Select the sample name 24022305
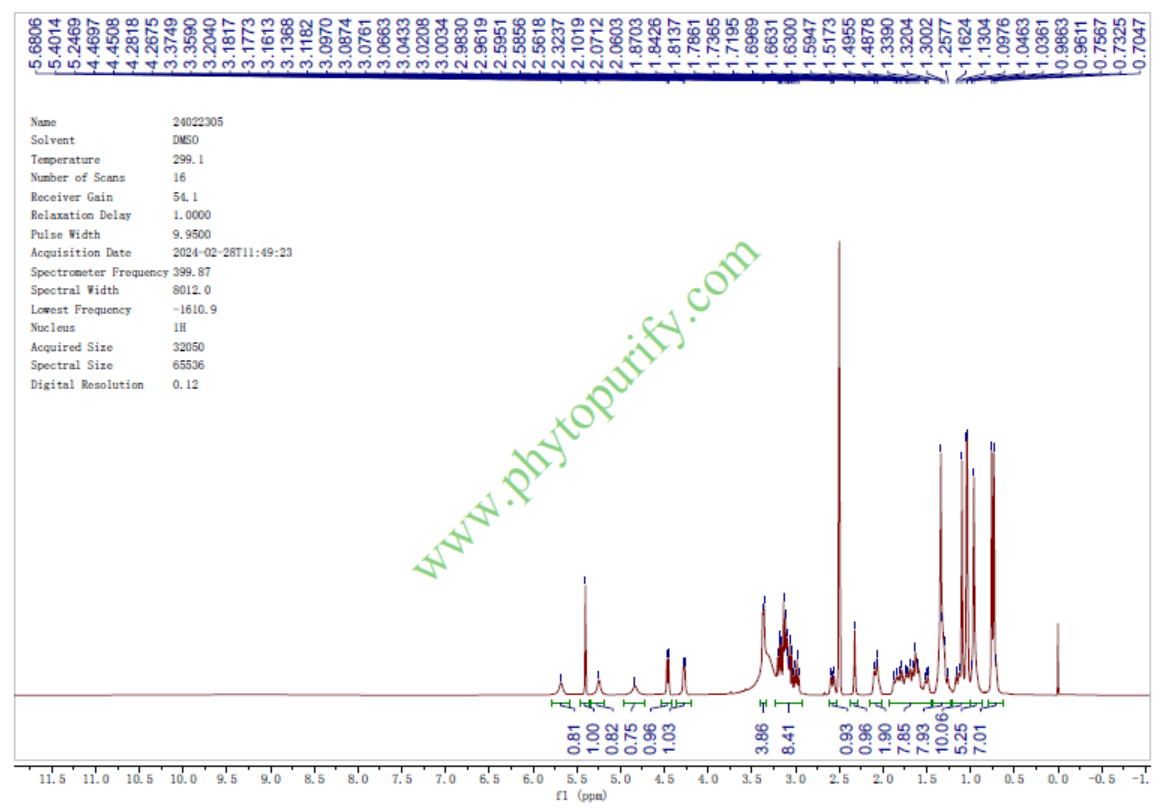 click(198, 122)
